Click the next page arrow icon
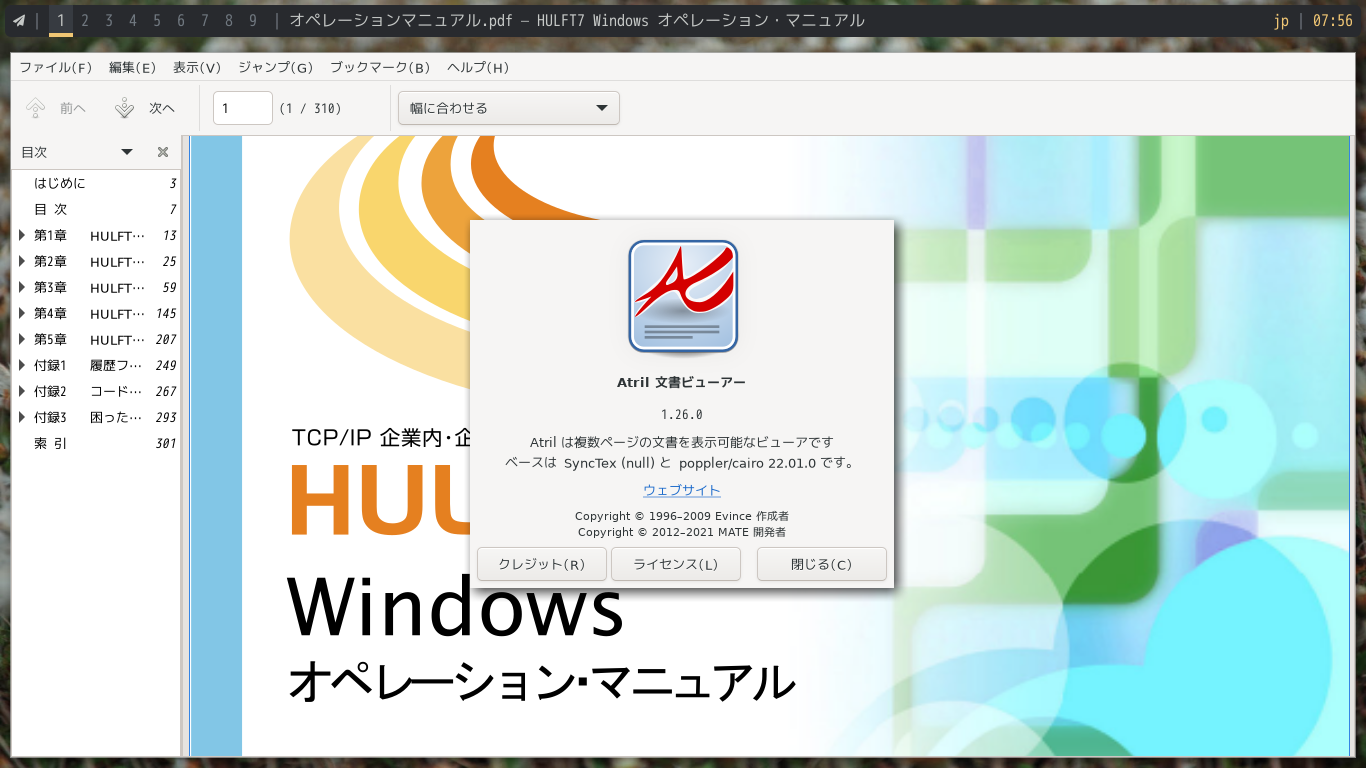 coord(124,108)
